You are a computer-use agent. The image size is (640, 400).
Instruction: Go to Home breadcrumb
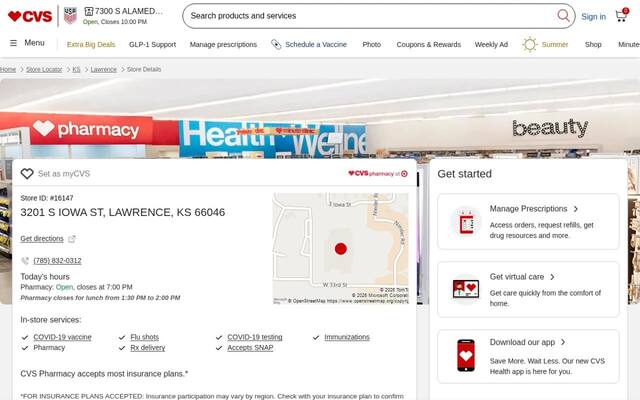point(8,69)
